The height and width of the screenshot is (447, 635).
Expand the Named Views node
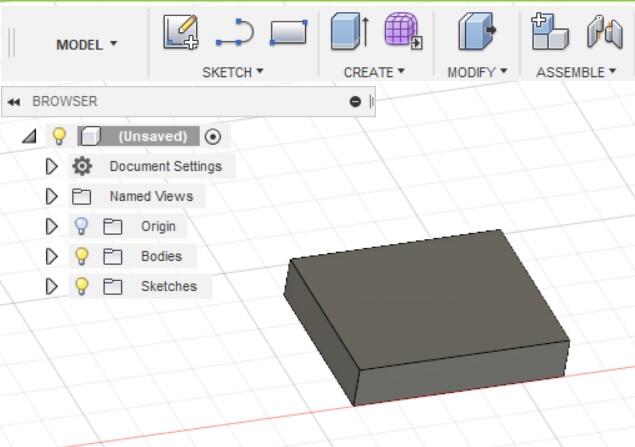[x=51, y=196]
